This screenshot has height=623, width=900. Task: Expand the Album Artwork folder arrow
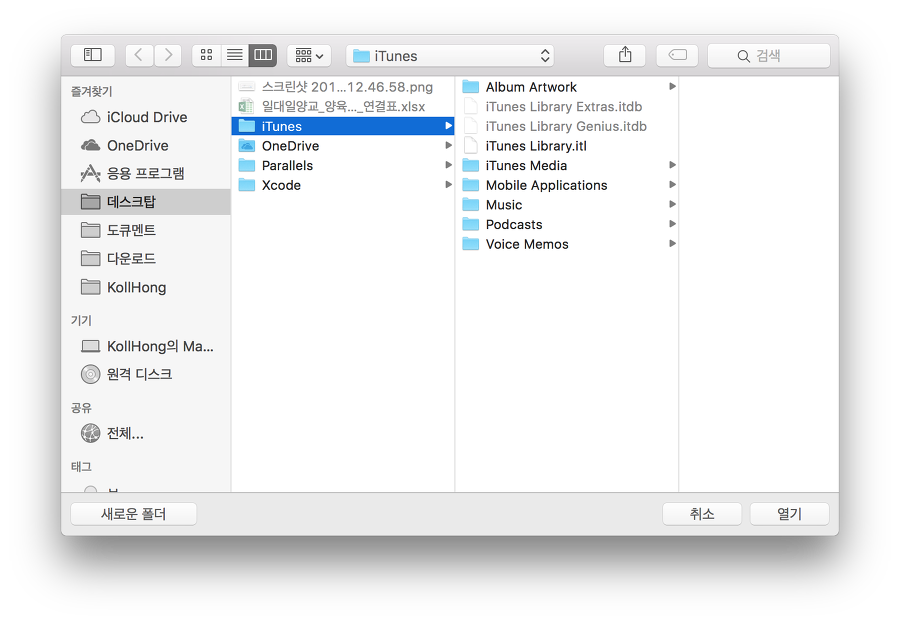(x=672, y=87)
